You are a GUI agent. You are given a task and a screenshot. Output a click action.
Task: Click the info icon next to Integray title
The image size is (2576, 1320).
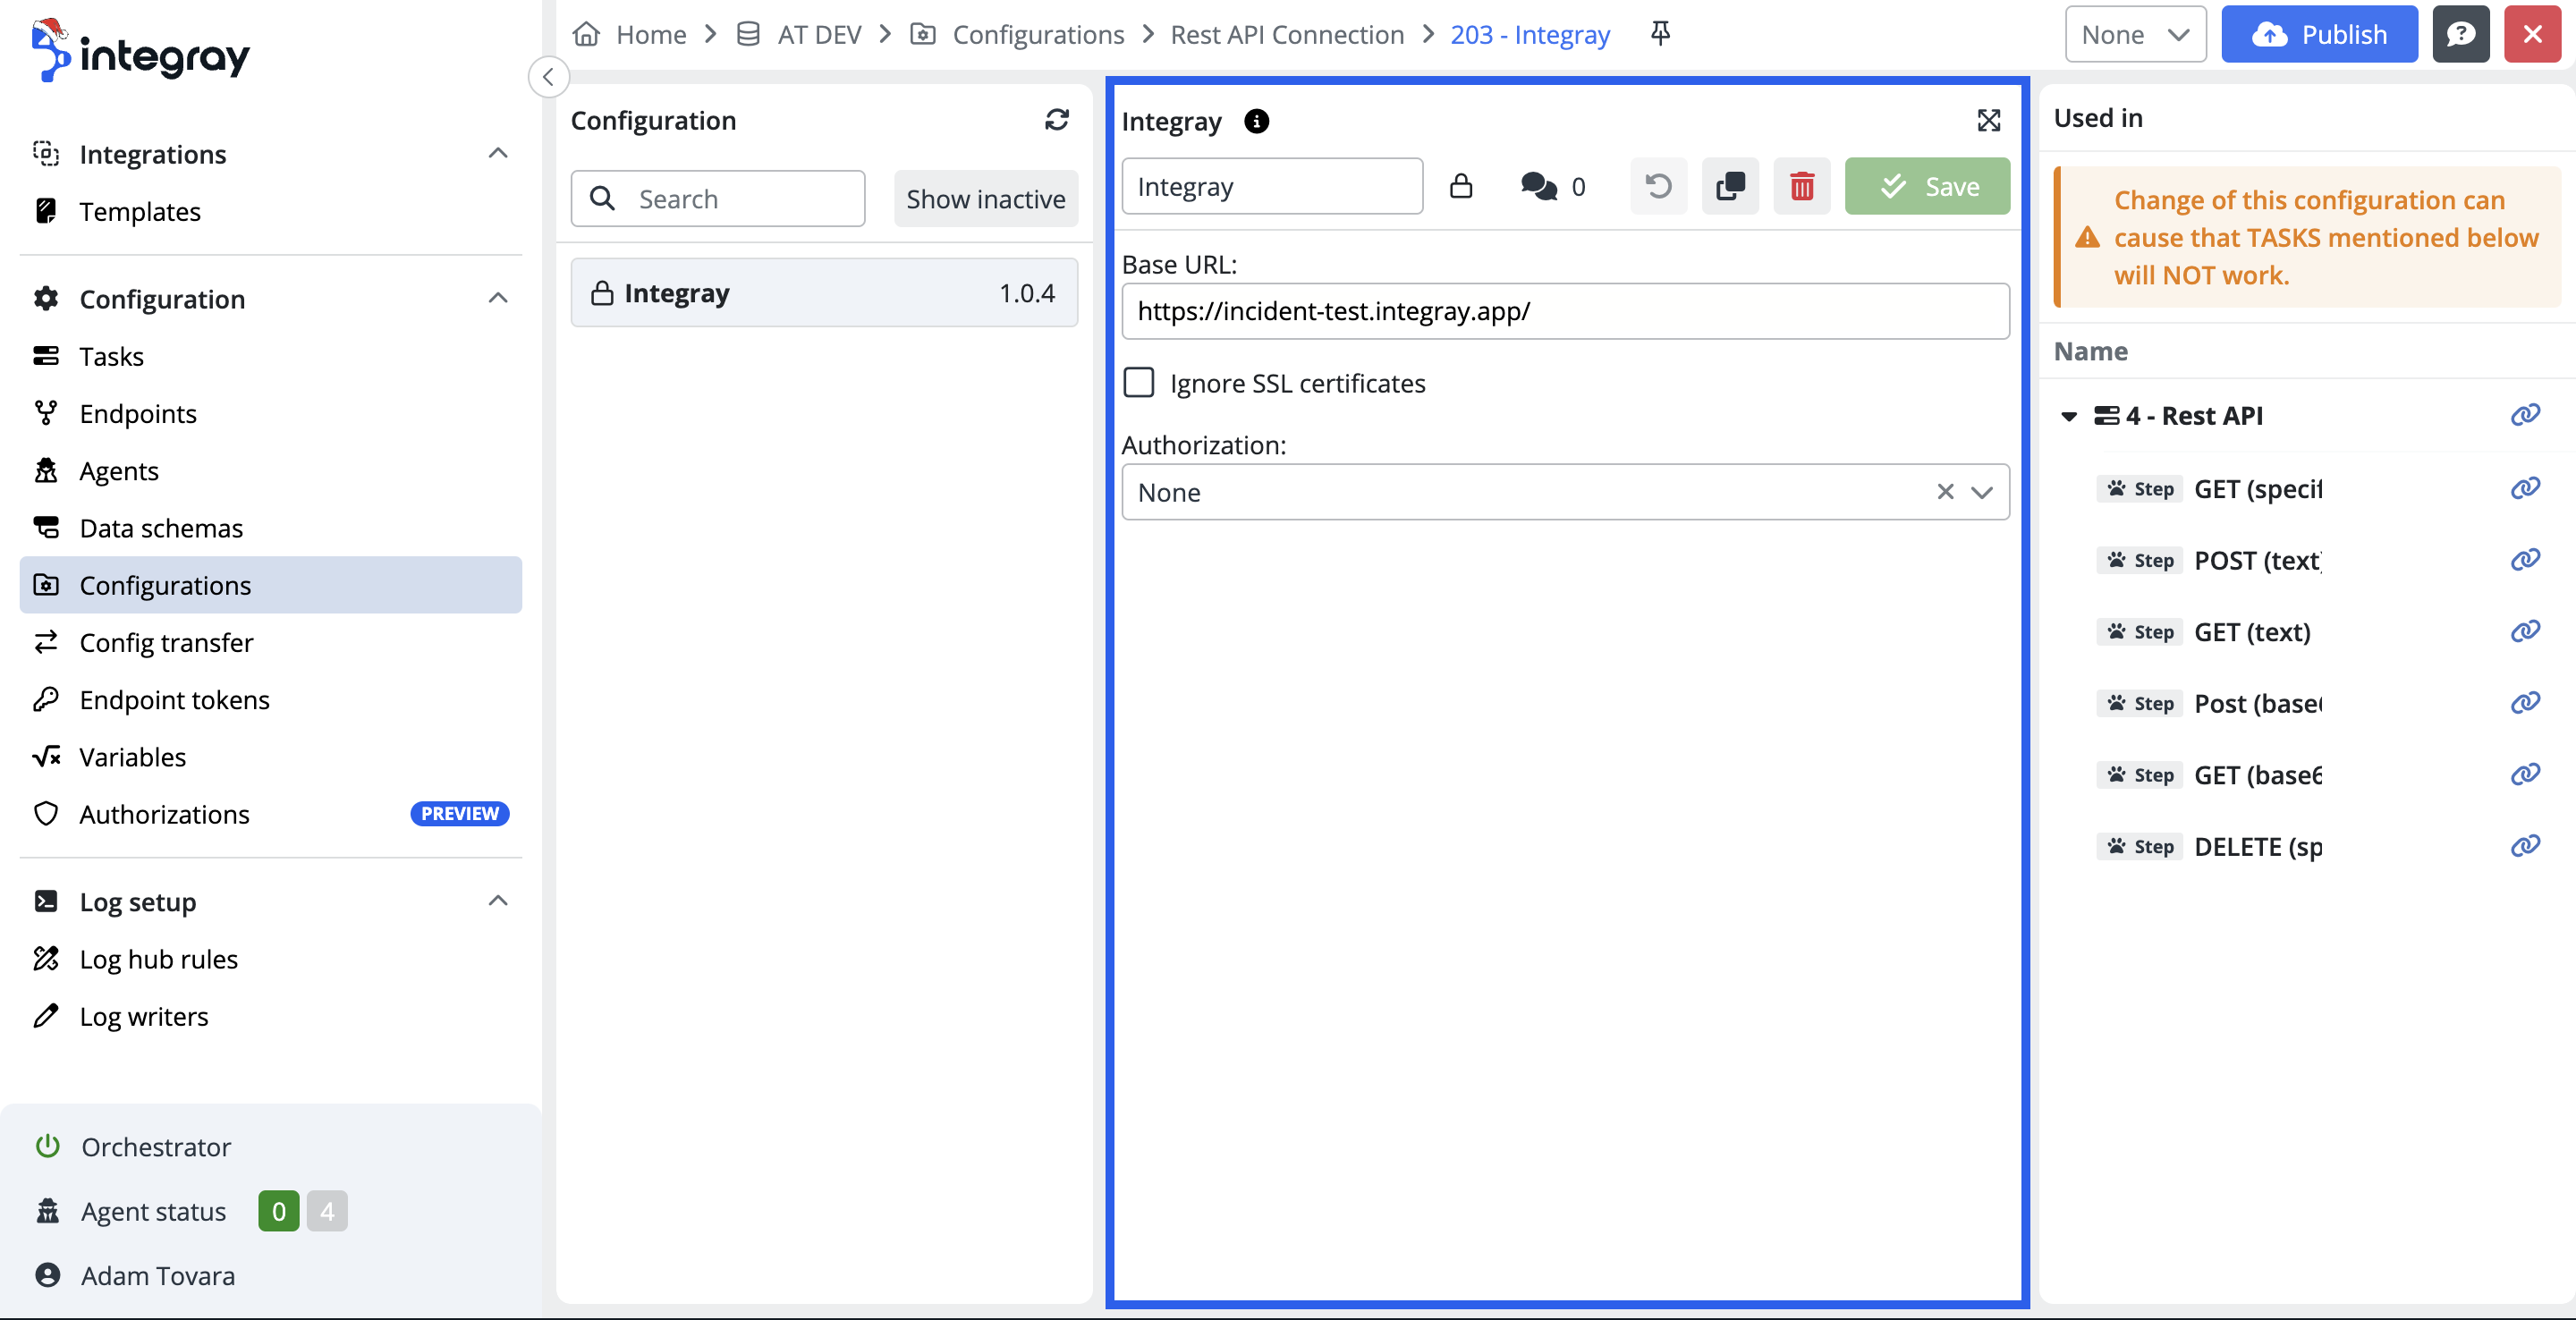(1256, 121)
